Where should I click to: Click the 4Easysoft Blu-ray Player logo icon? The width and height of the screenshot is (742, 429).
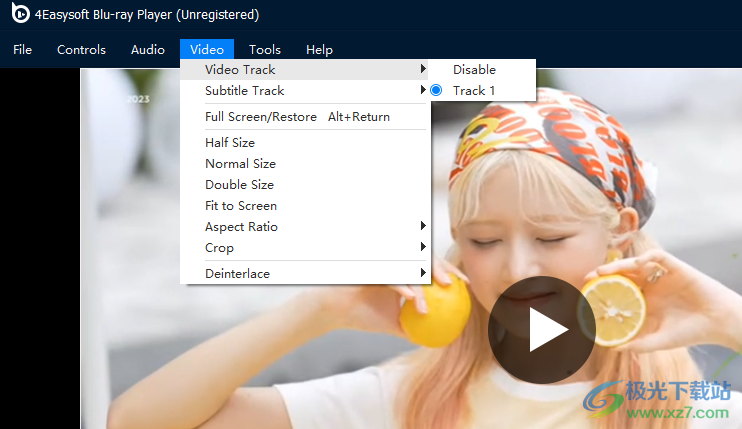[20, 13]
